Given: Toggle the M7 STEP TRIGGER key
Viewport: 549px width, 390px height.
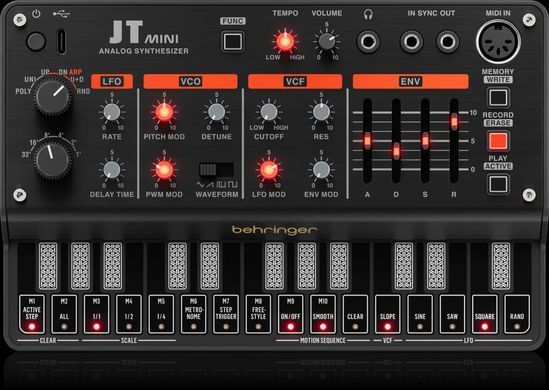Looking at the screenshot, I should (226, 314).
